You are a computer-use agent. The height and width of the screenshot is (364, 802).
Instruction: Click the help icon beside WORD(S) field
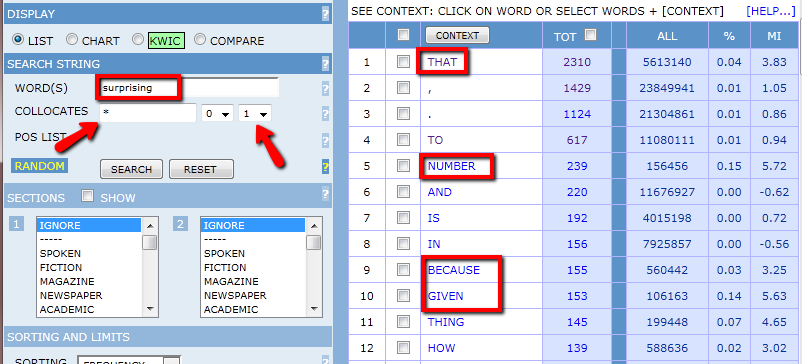326,88
